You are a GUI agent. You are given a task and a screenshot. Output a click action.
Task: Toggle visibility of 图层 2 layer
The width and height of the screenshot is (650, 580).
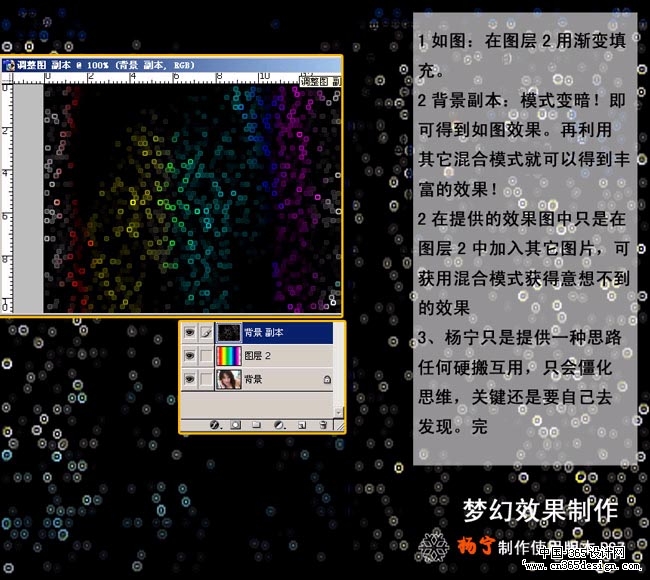pyautogui.click(x=190, y=356)
